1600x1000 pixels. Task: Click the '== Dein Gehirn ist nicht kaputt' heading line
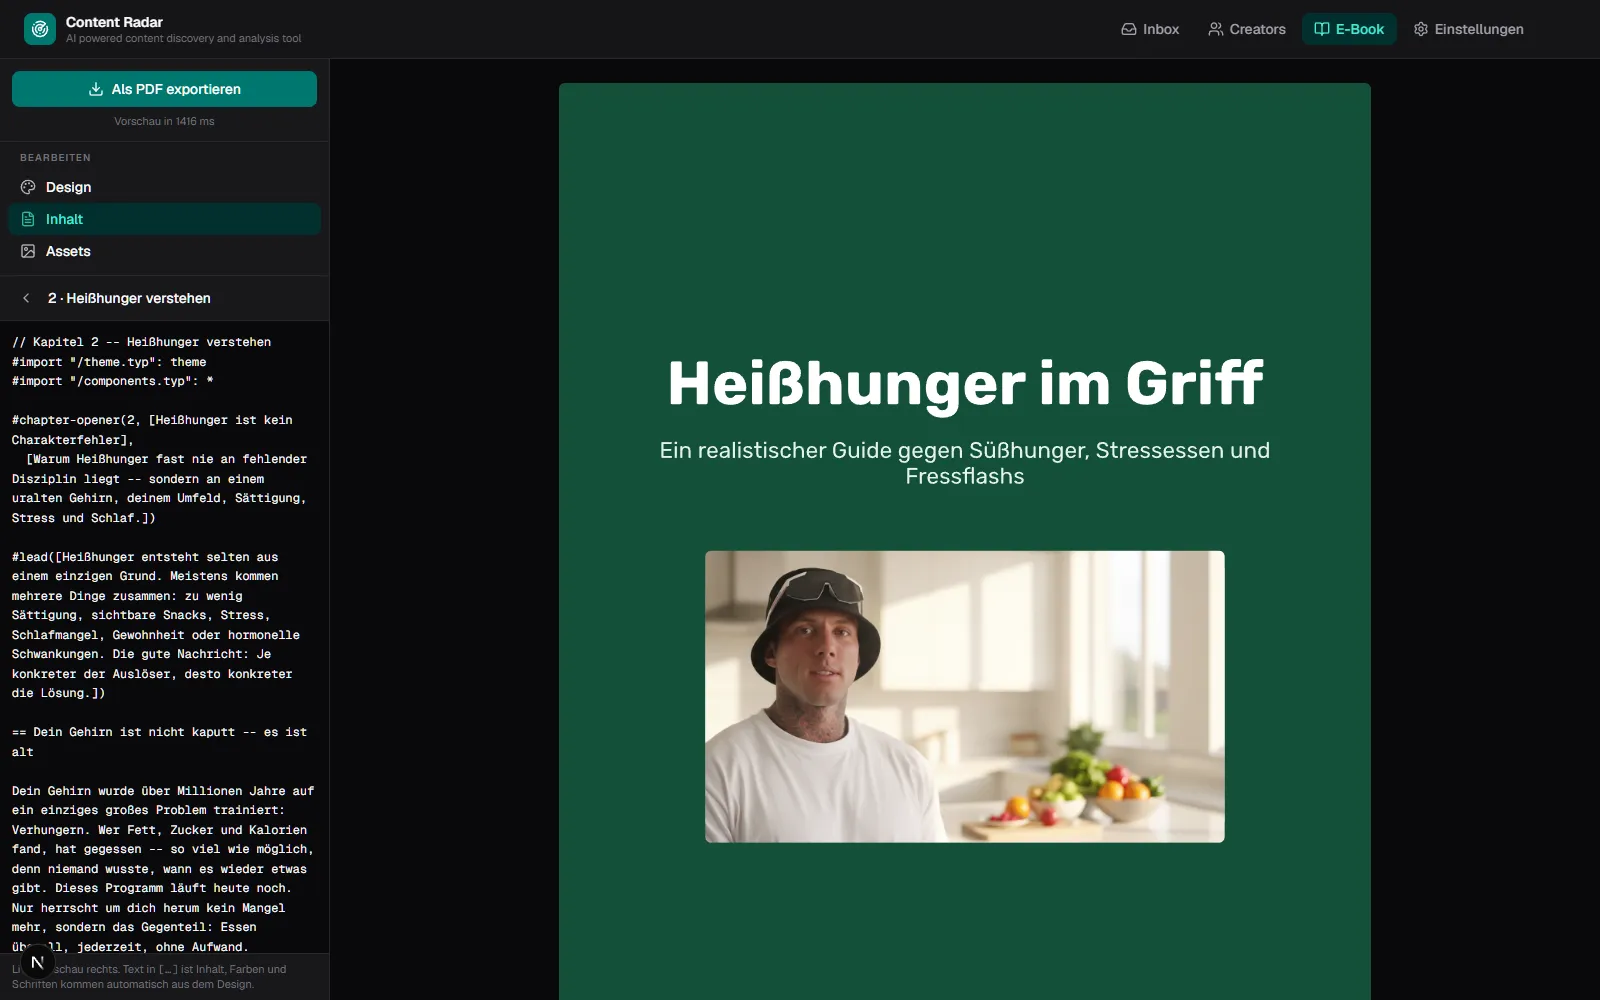point(159,732)
